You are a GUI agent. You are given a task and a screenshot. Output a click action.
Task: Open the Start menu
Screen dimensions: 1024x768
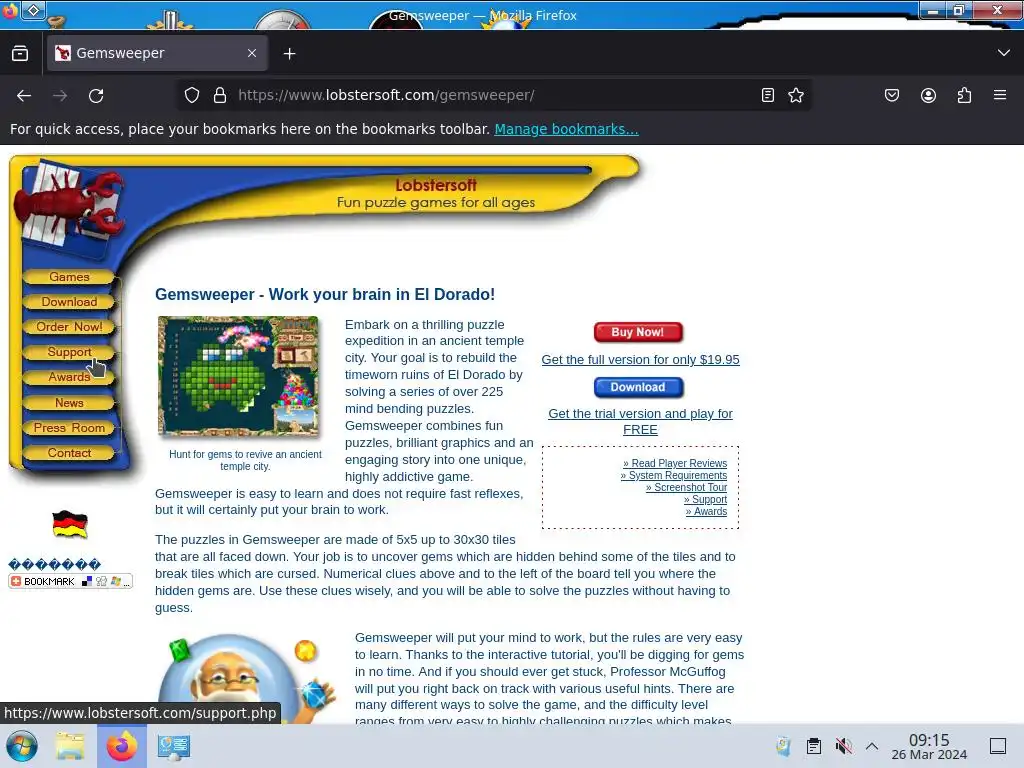[x=22, y=746]
